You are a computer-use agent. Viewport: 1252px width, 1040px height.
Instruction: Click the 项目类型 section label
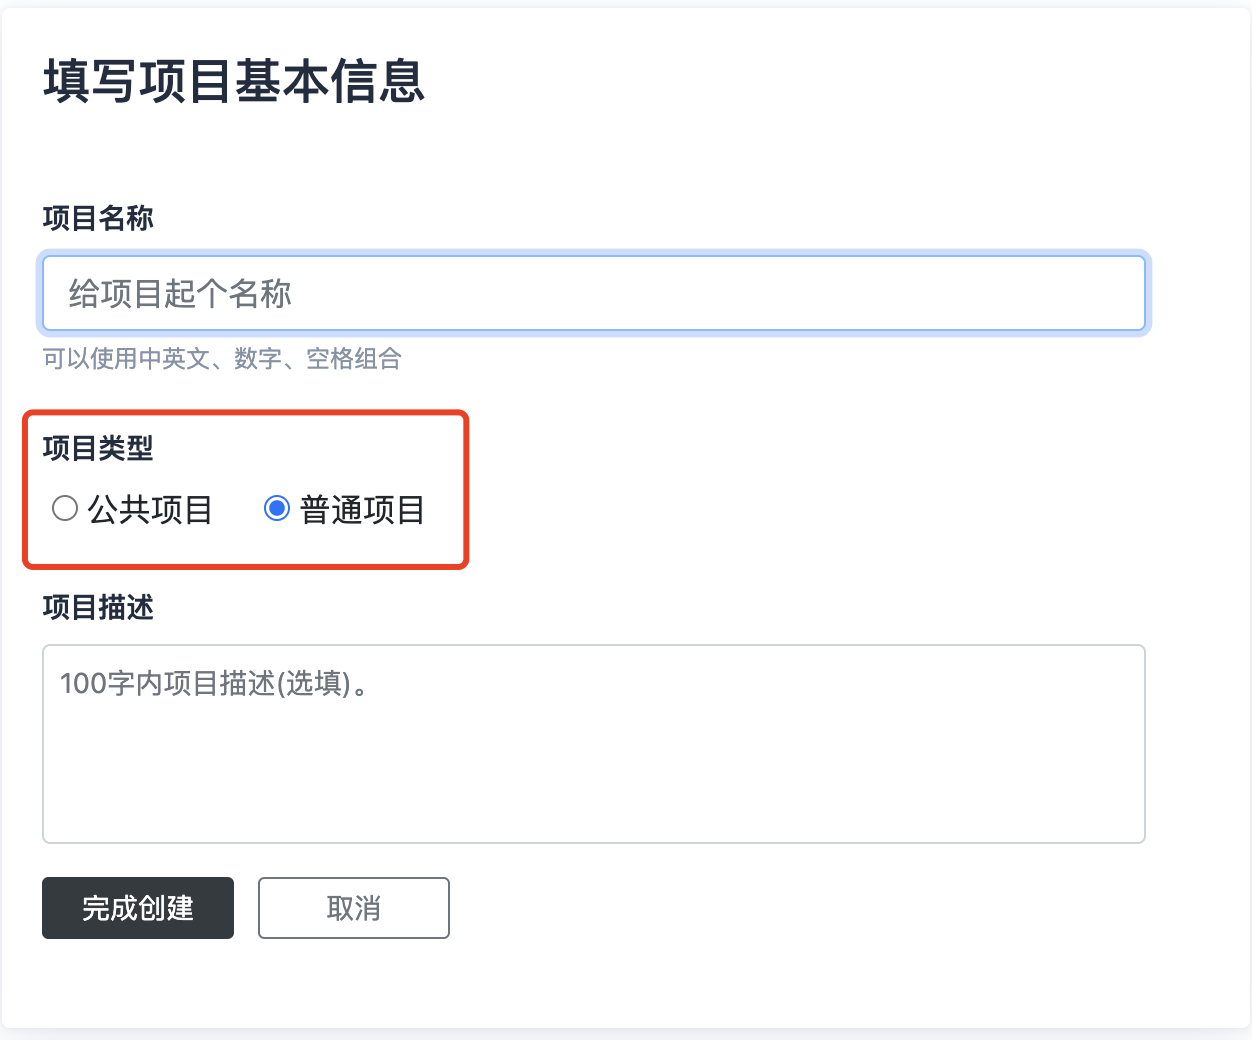pos(98,448)
